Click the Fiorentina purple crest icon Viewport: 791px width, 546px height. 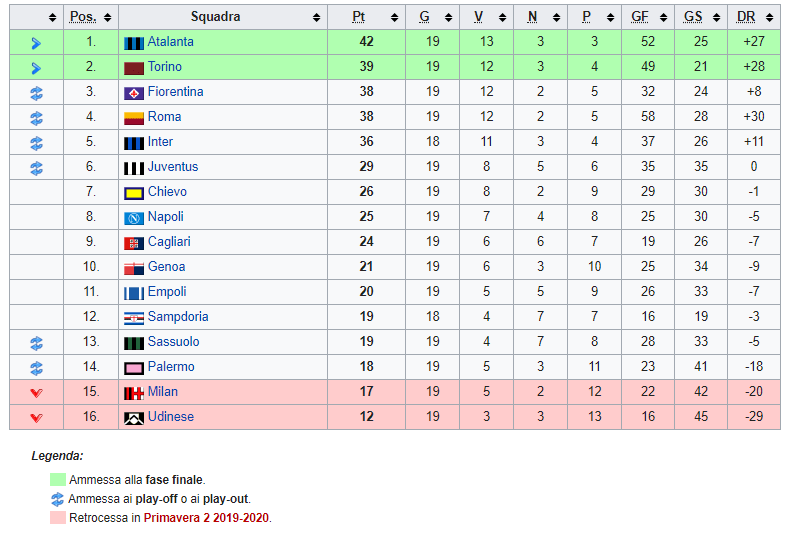pyautogui.click(x=134, y=93)
